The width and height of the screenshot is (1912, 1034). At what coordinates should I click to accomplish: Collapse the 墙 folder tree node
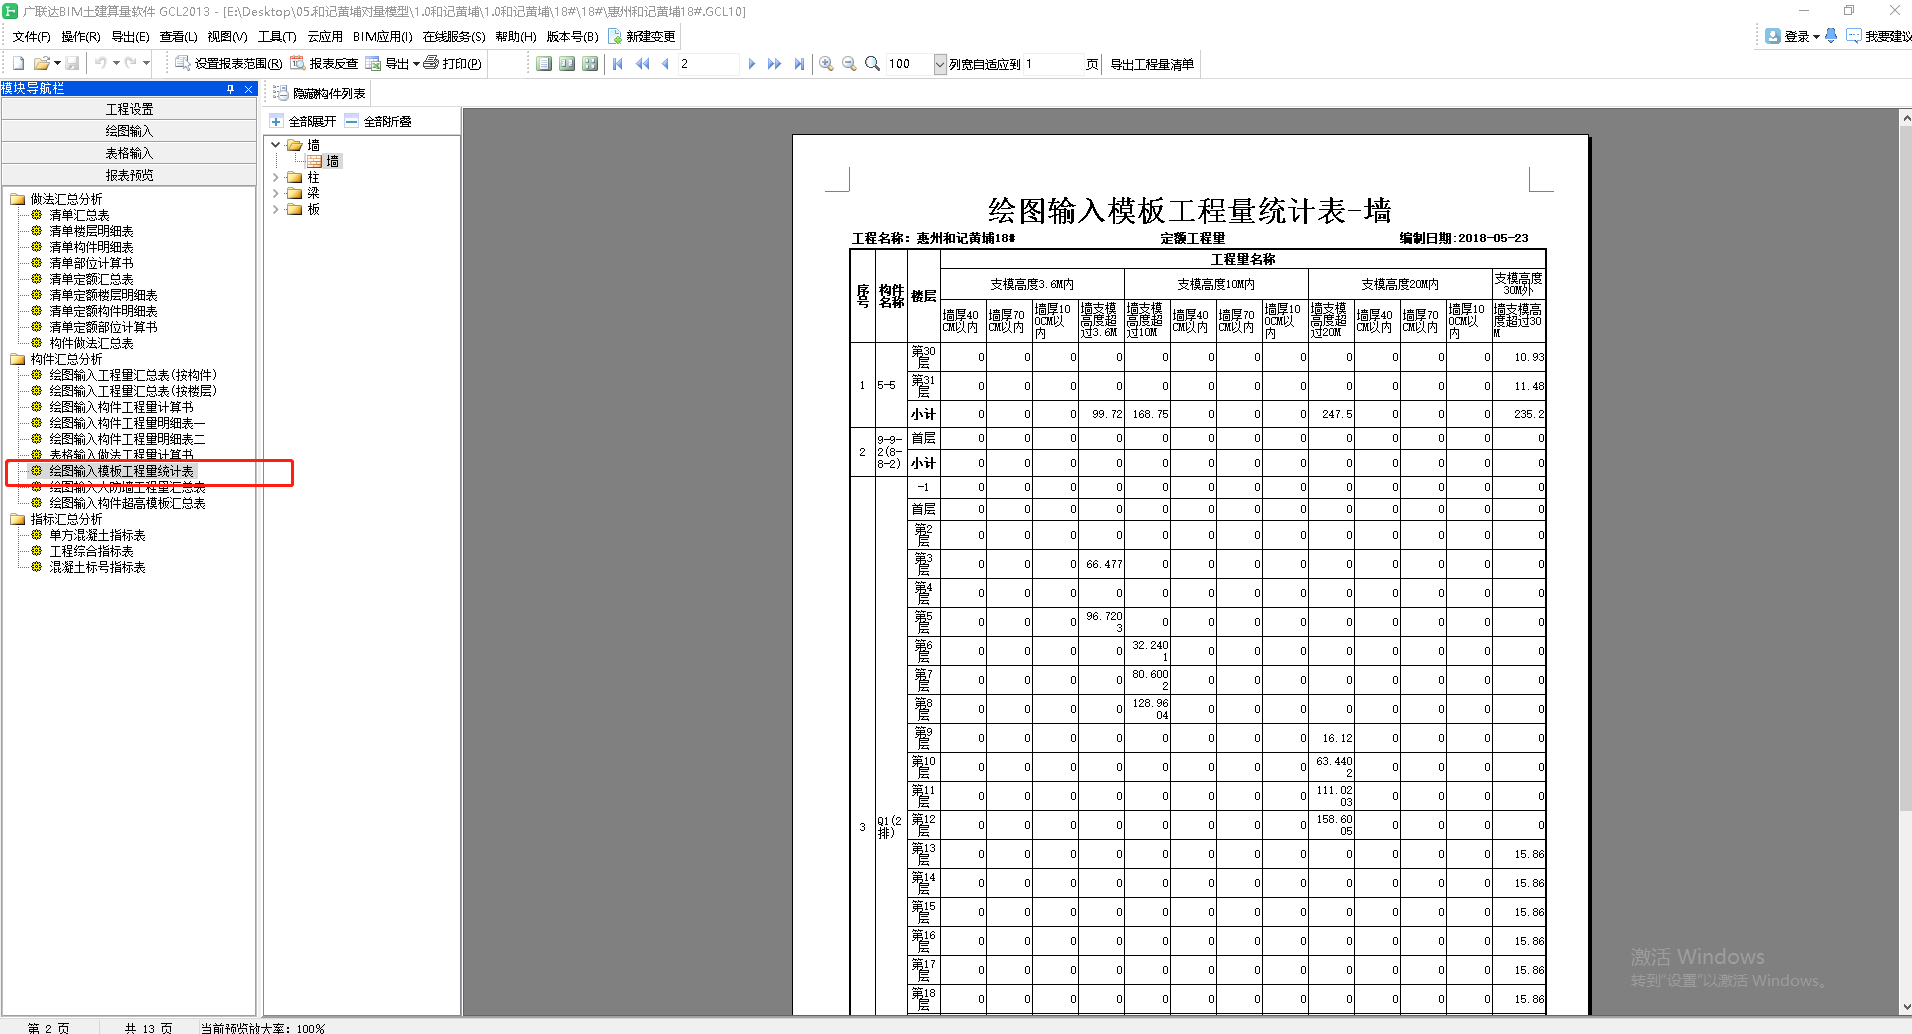tap(276, 145)
